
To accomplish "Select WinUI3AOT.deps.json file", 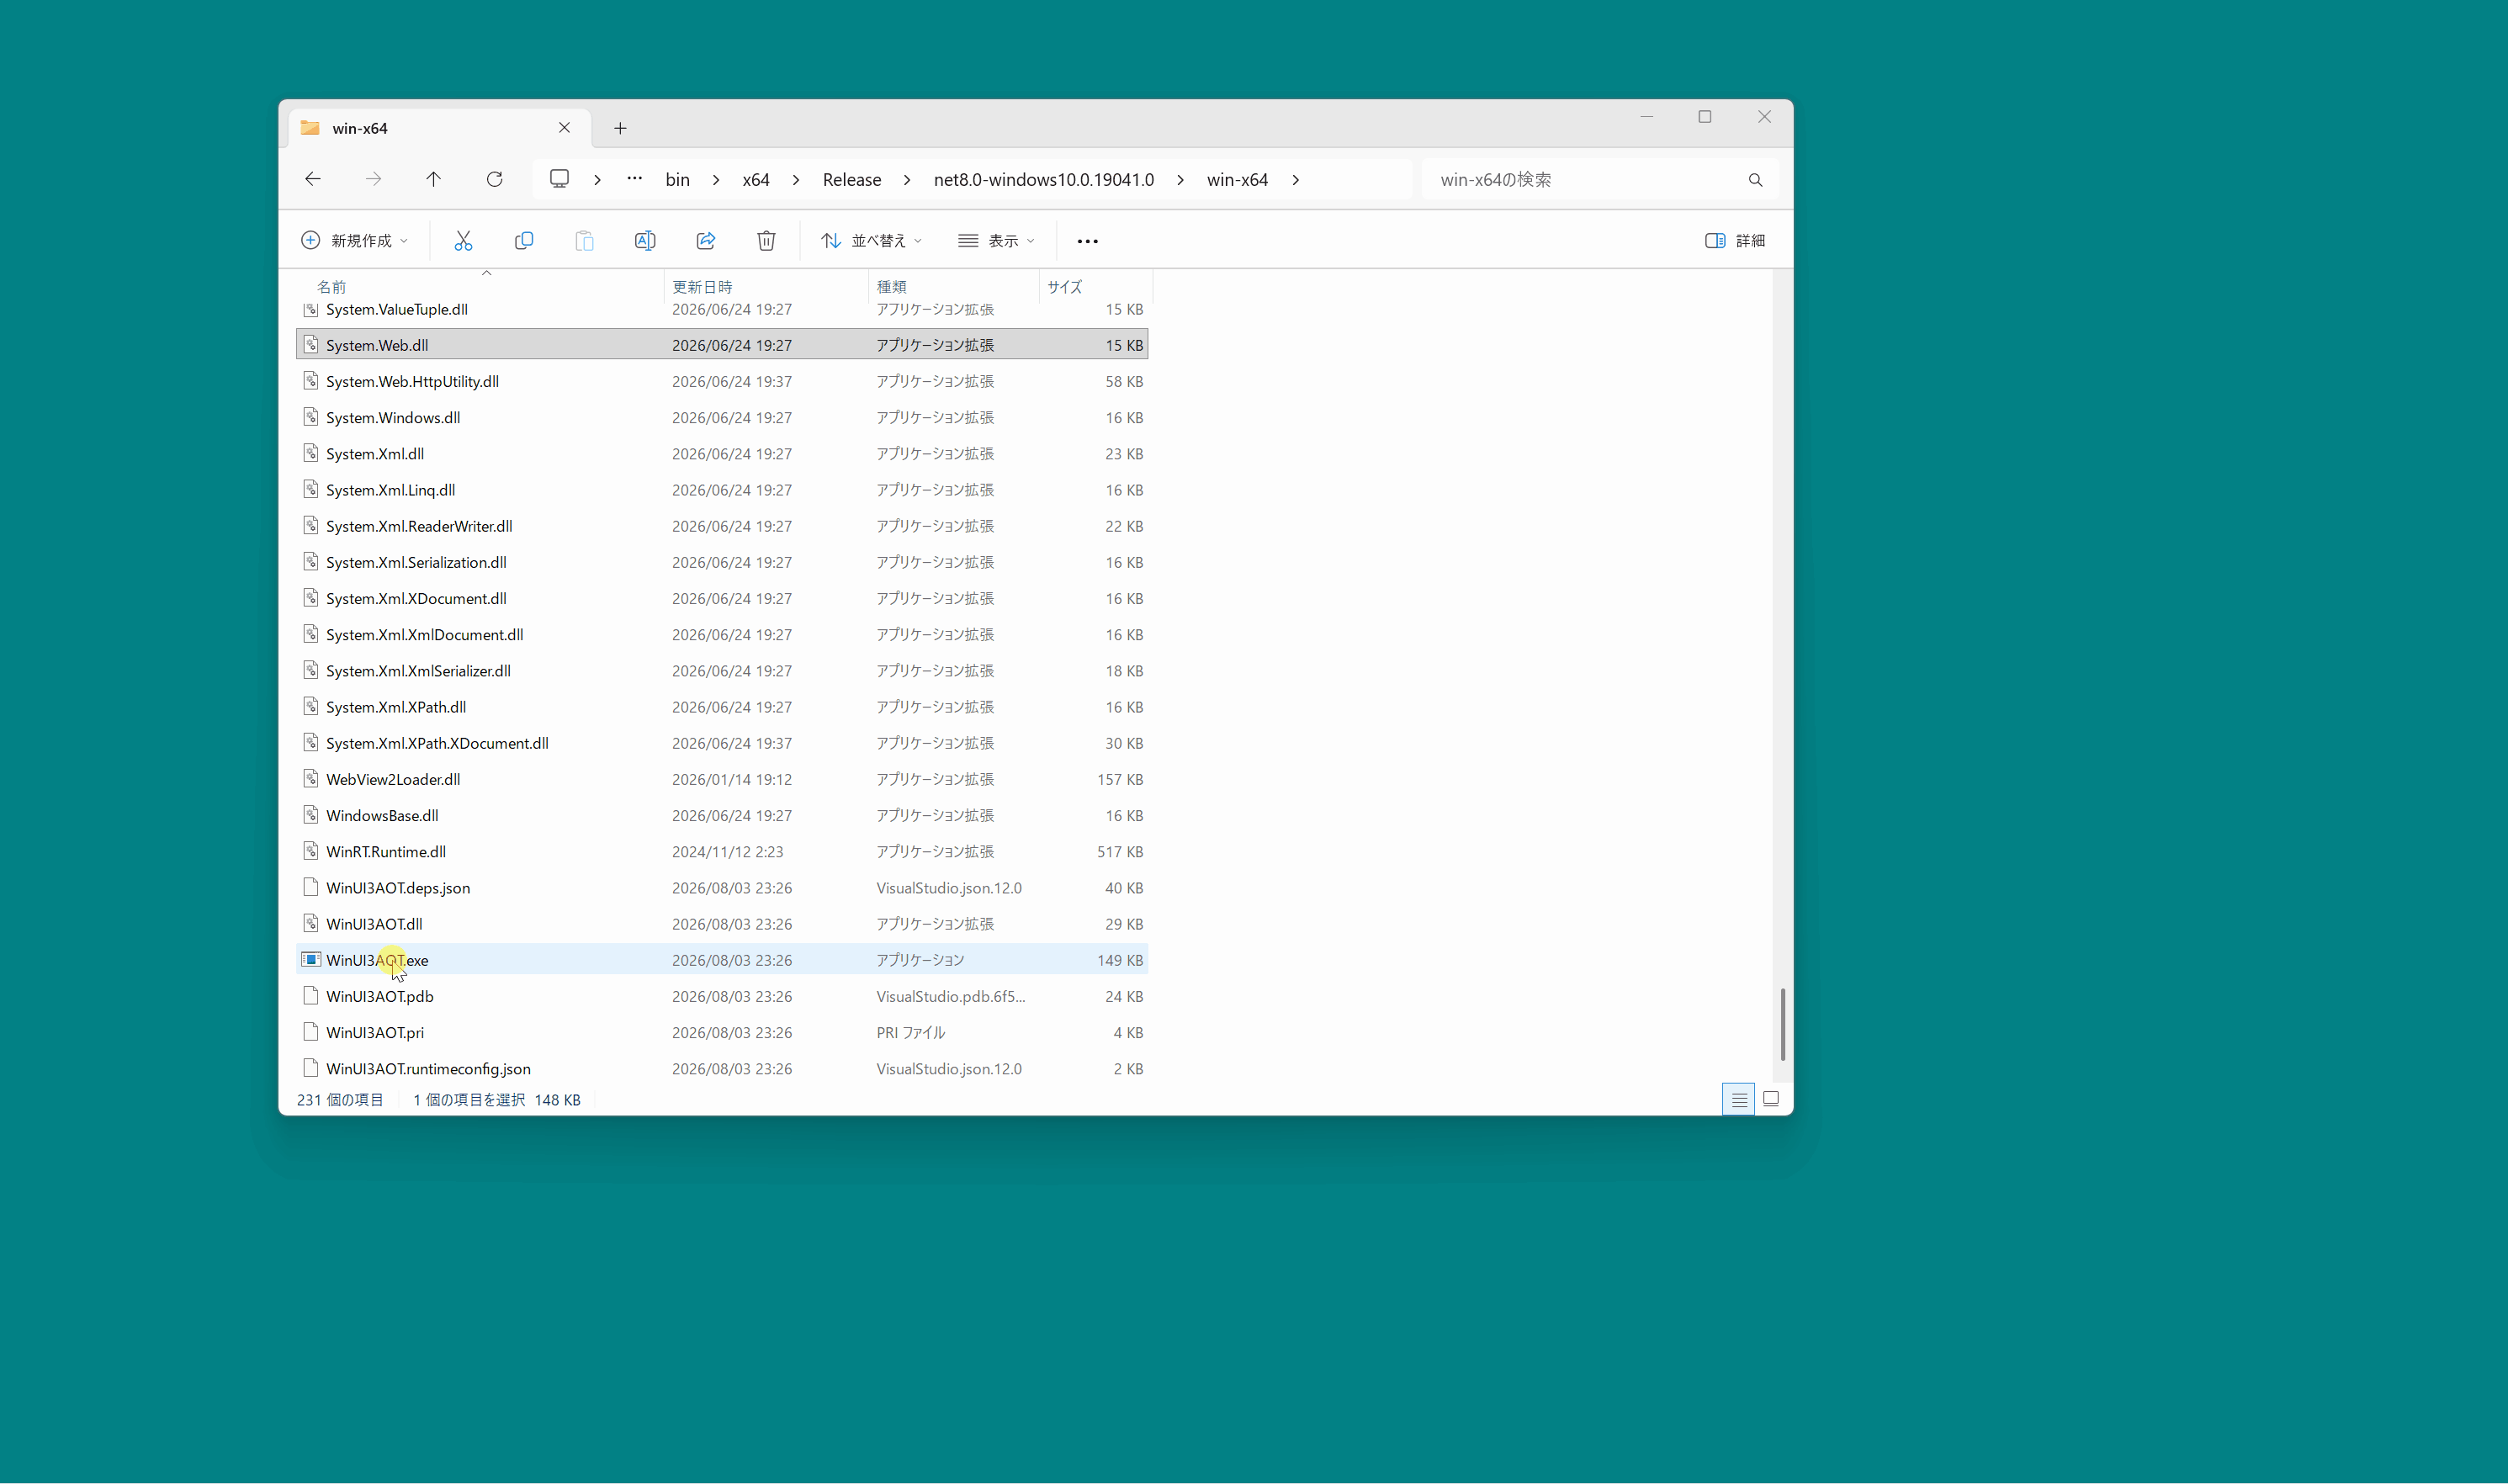I will coord(722,888).
